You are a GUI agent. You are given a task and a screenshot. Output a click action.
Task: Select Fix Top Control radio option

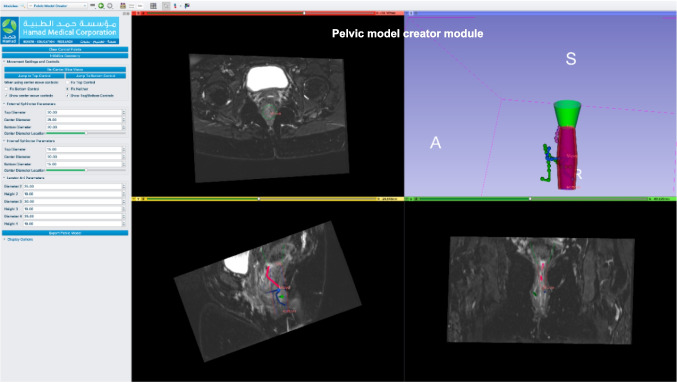pyautogui.click(x=81, y=82)
